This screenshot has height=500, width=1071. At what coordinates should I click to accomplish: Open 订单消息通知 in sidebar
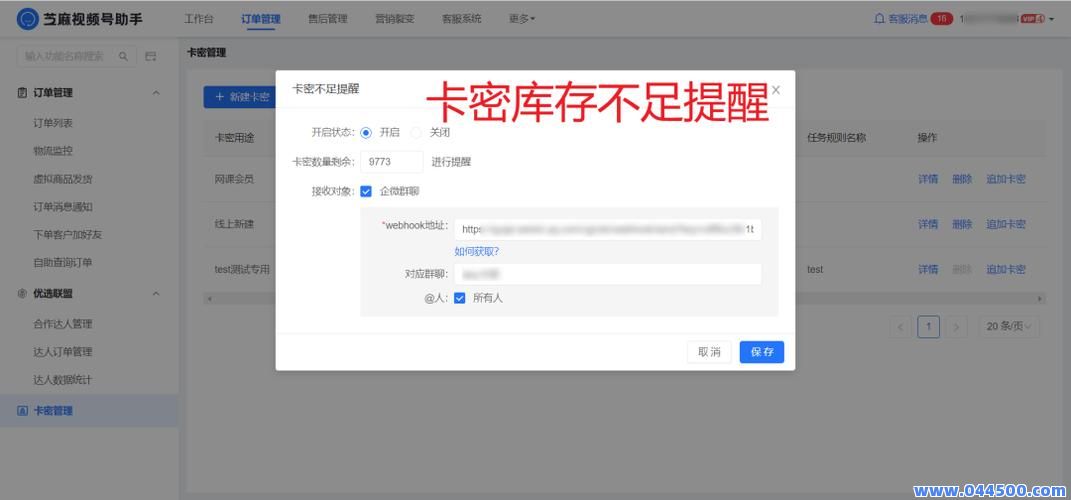(x=63, y=206)
